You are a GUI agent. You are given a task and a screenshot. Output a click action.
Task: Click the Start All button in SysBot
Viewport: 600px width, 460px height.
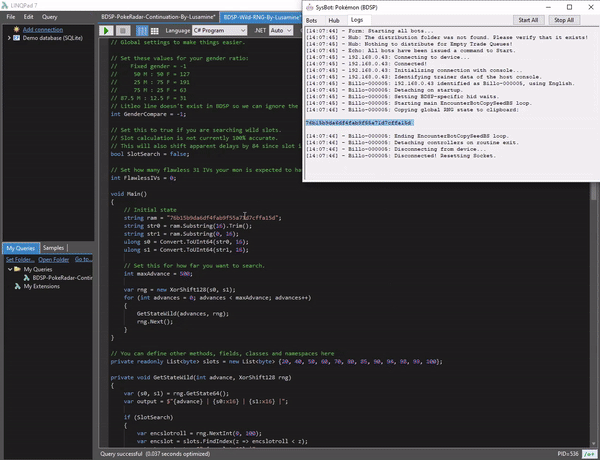[x=528, y=20]
